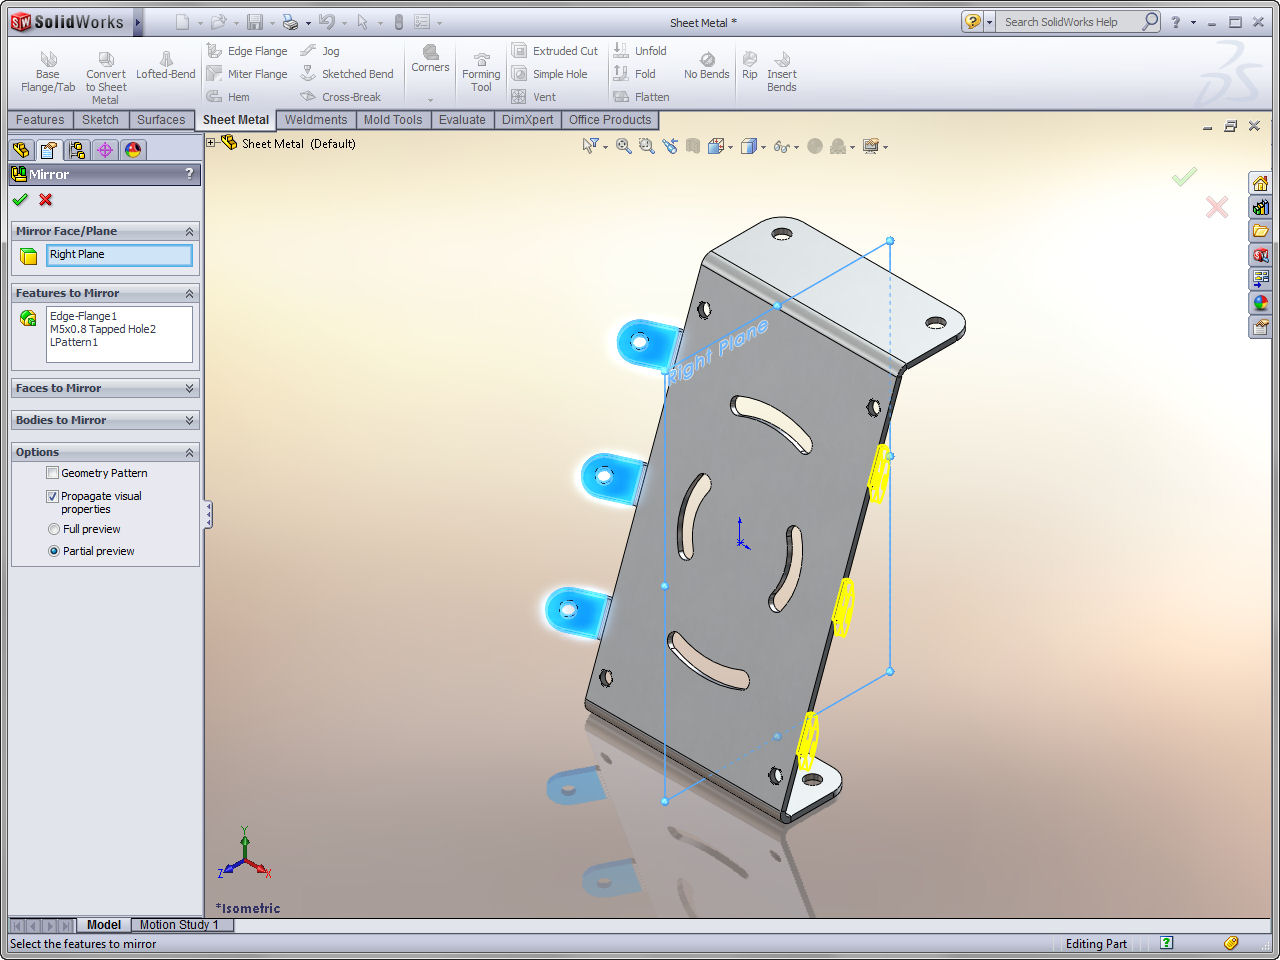Expand the Faces to Mirror section

pyautogui.click(x=189, y=388)
